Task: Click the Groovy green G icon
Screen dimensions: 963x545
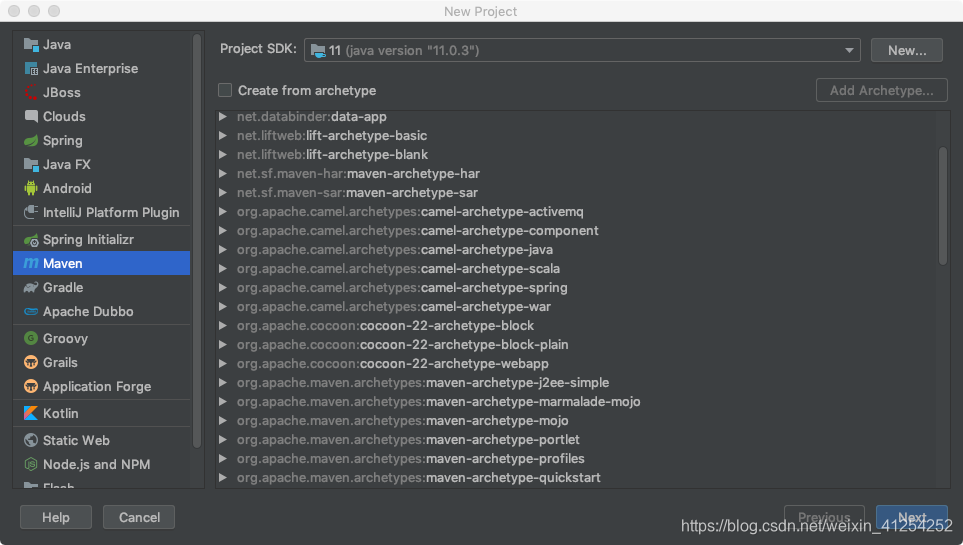Action: pyautogui.click(x=31, y=338)
